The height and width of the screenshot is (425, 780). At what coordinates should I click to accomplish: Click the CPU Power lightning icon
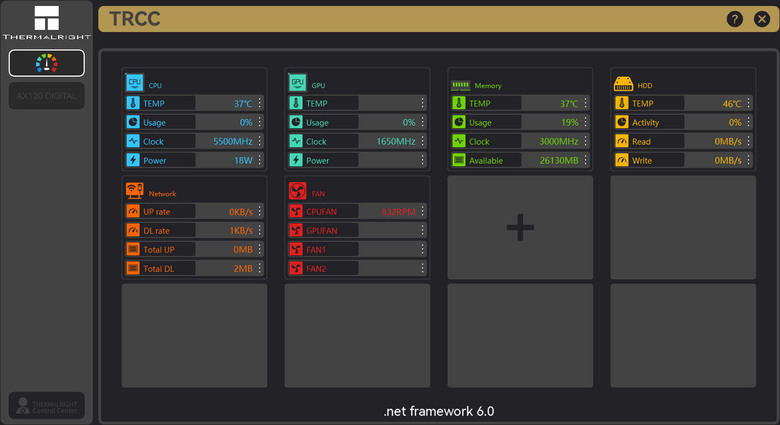[x=133, y=160]
